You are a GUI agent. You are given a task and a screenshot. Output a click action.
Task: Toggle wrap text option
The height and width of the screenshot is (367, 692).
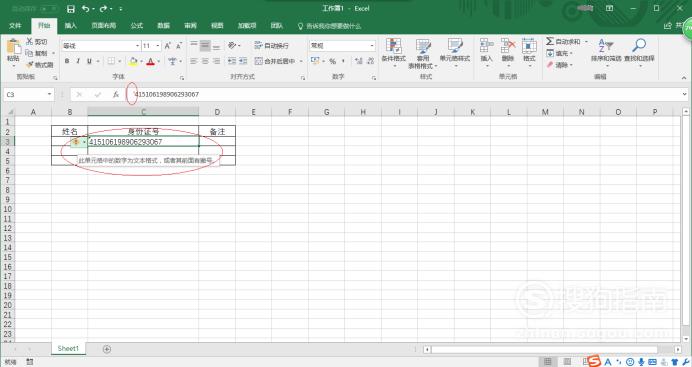(x=271, y=45)
